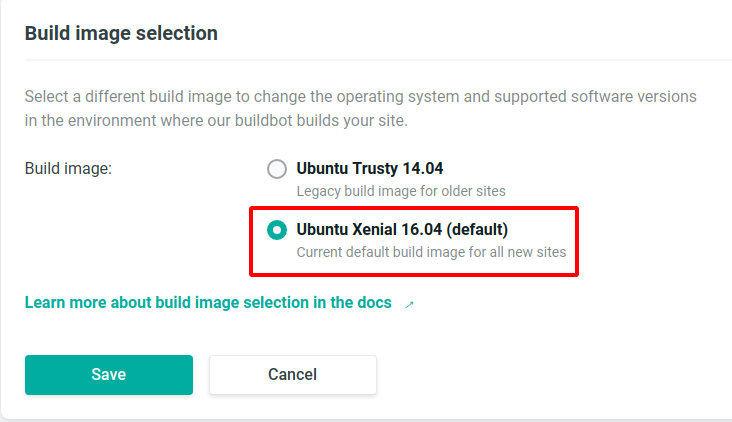This screenshot has width=732, height=422.
Task: Select the Ubuntu Trusty 14.04 radio button
Action: [x=277, y=169]
